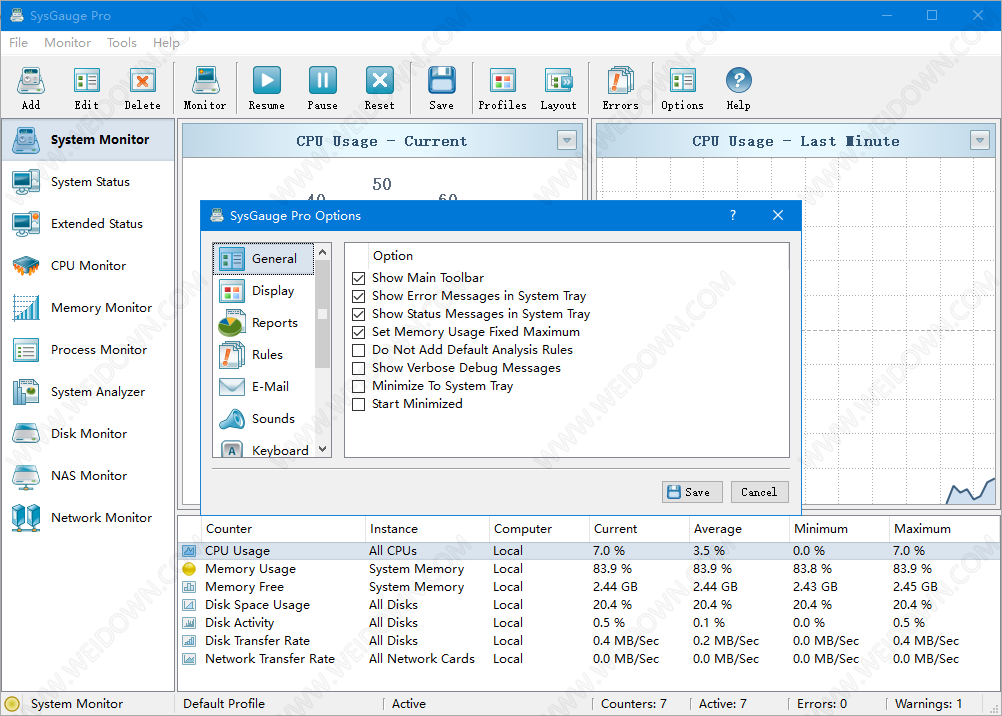Uncheck Show Error Messages in System Tray
1002x716 pixels.
click(x=358, y=296)
